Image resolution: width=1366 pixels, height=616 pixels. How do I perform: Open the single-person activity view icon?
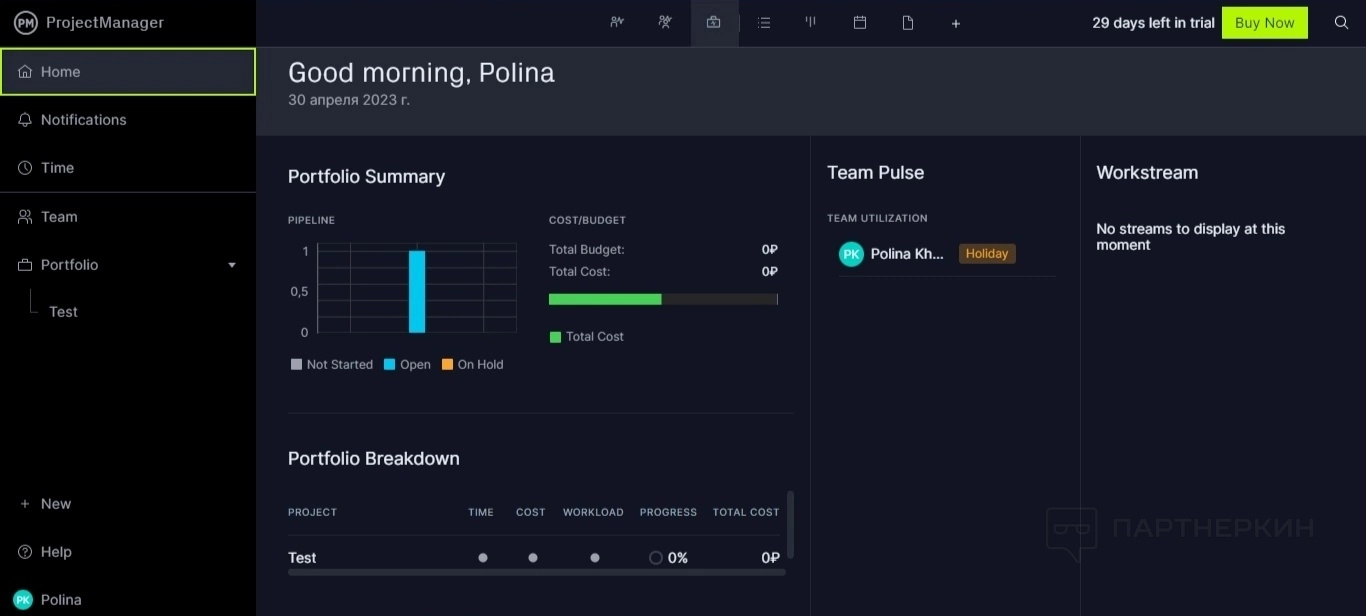[x=617, y=23]
